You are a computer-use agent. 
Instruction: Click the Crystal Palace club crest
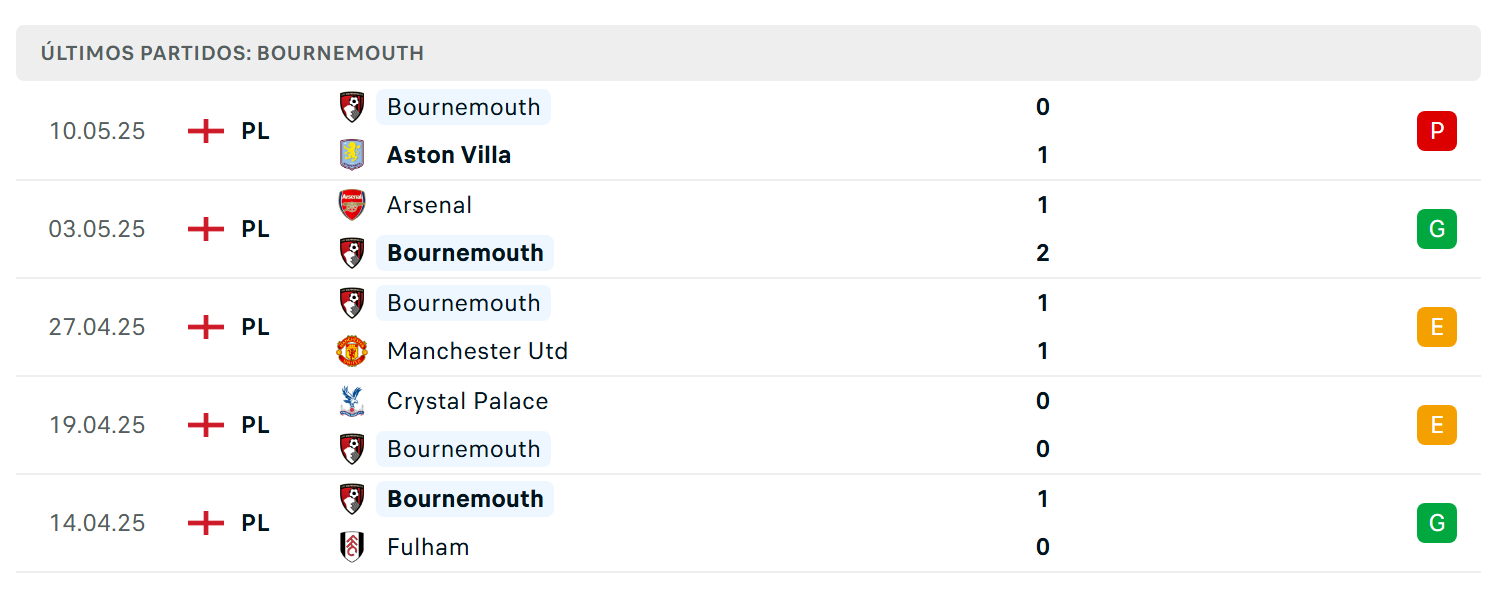[x=352, y=401]
